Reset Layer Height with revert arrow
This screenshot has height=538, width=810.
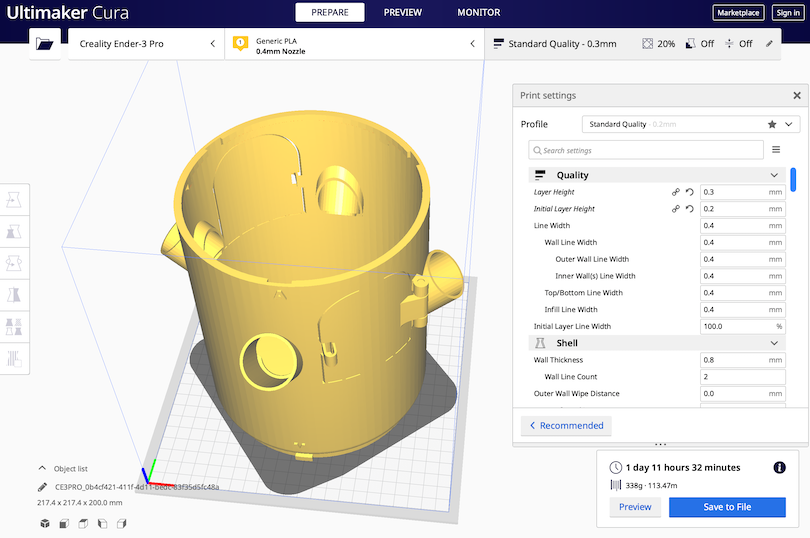(x=690, y=192)
